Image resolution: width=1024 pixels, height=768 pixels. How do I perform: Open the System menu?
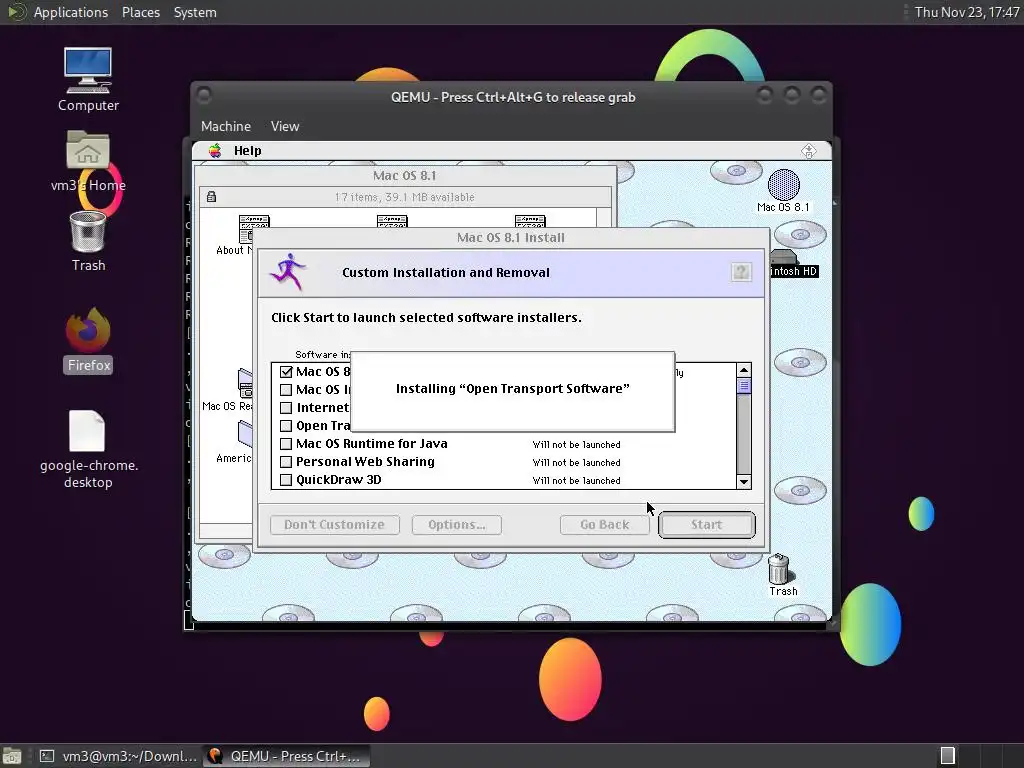click(195, 12)
